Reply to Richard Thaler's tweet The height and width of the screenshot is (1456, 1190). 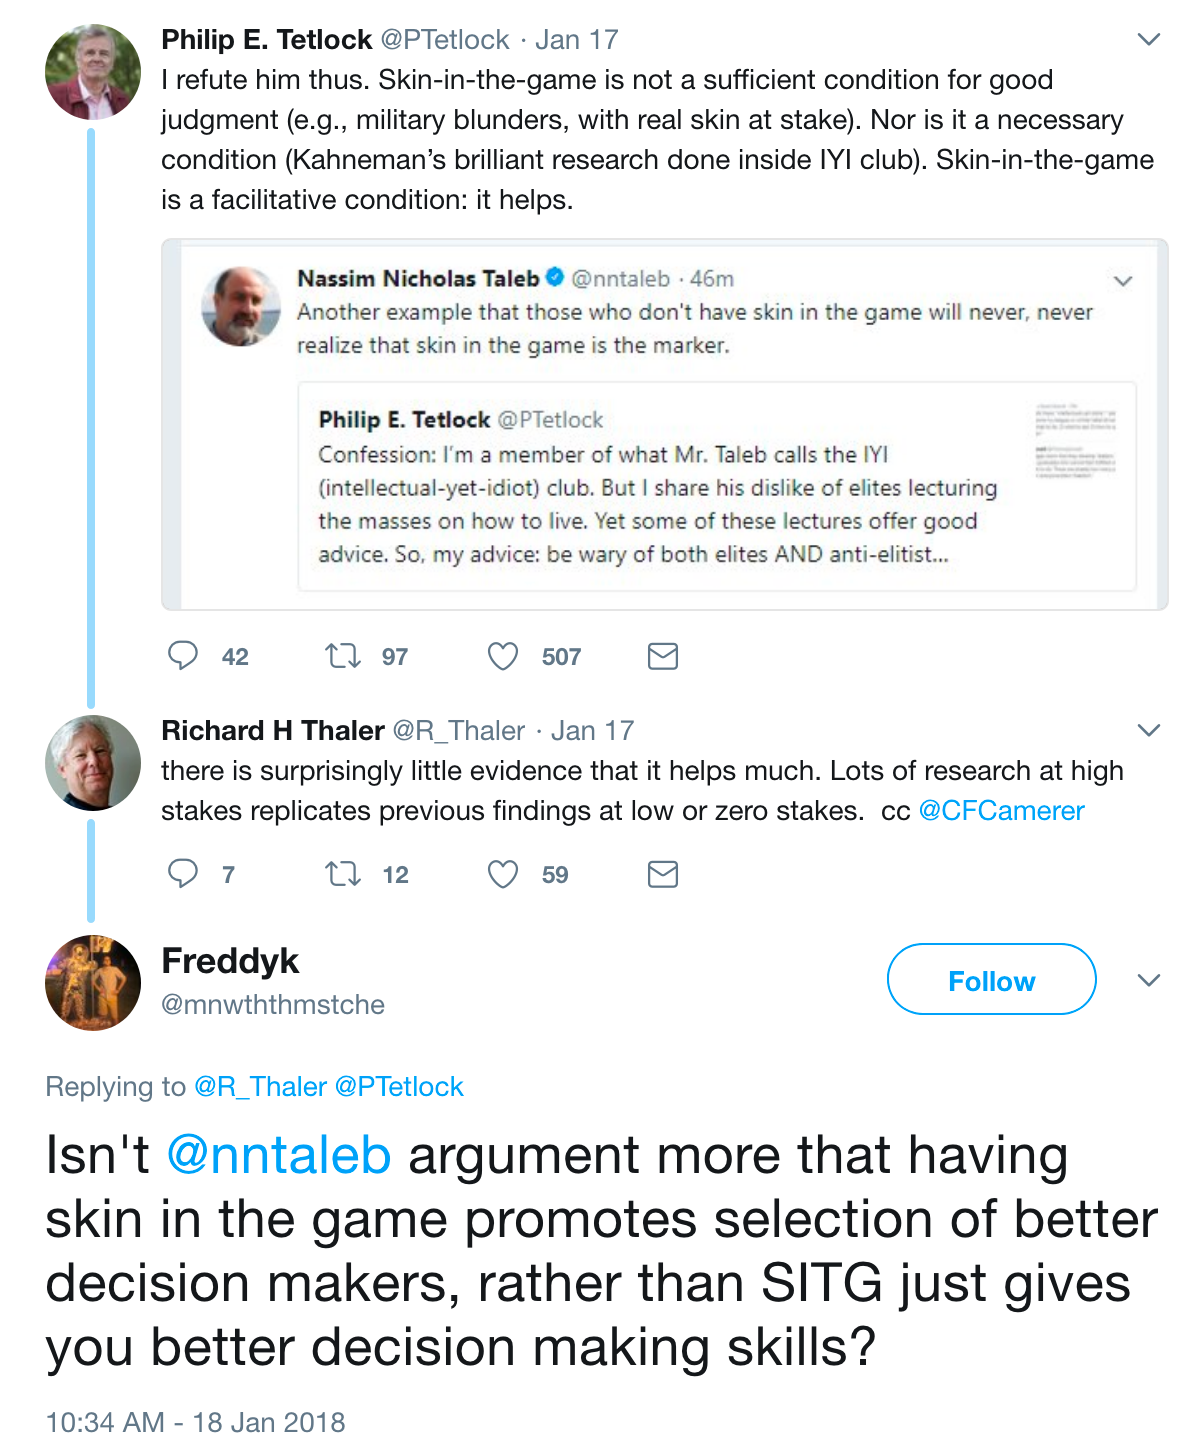[183, 874]
